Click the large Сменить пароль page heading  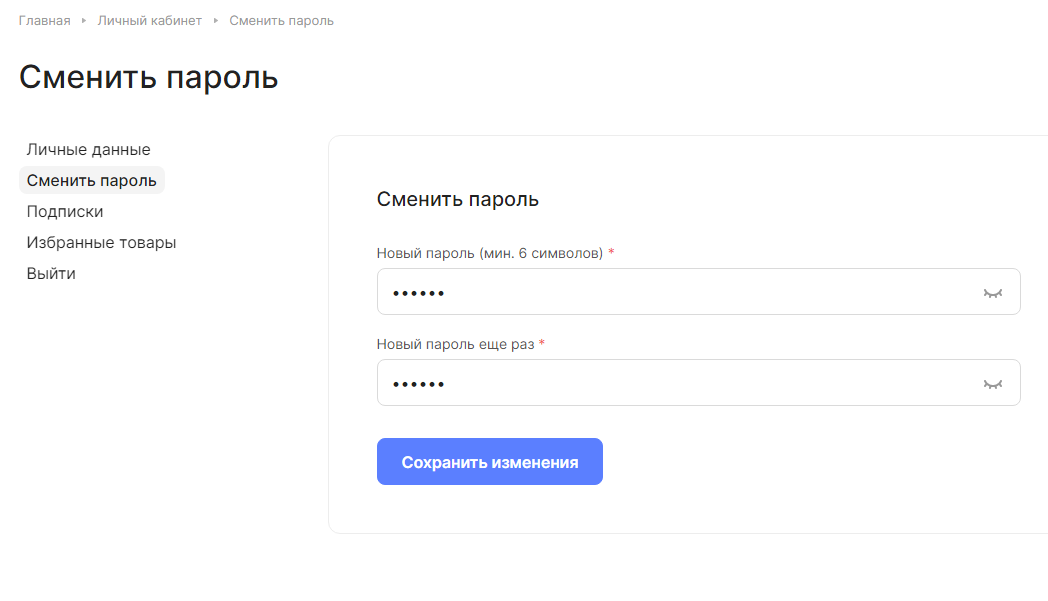pos(148,77)
